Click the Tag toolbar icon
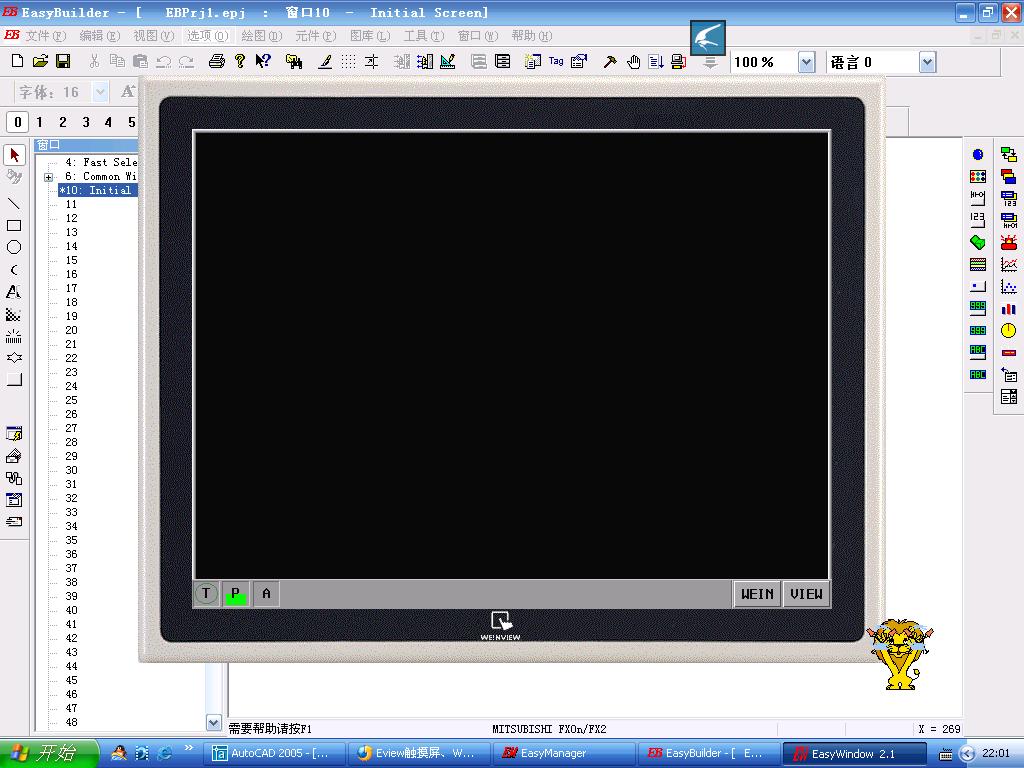Screen dimensions: 1024x768 (556, 62)
